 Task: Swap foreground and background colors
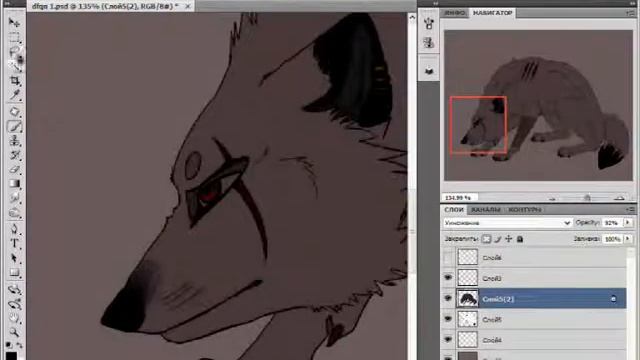19,345
